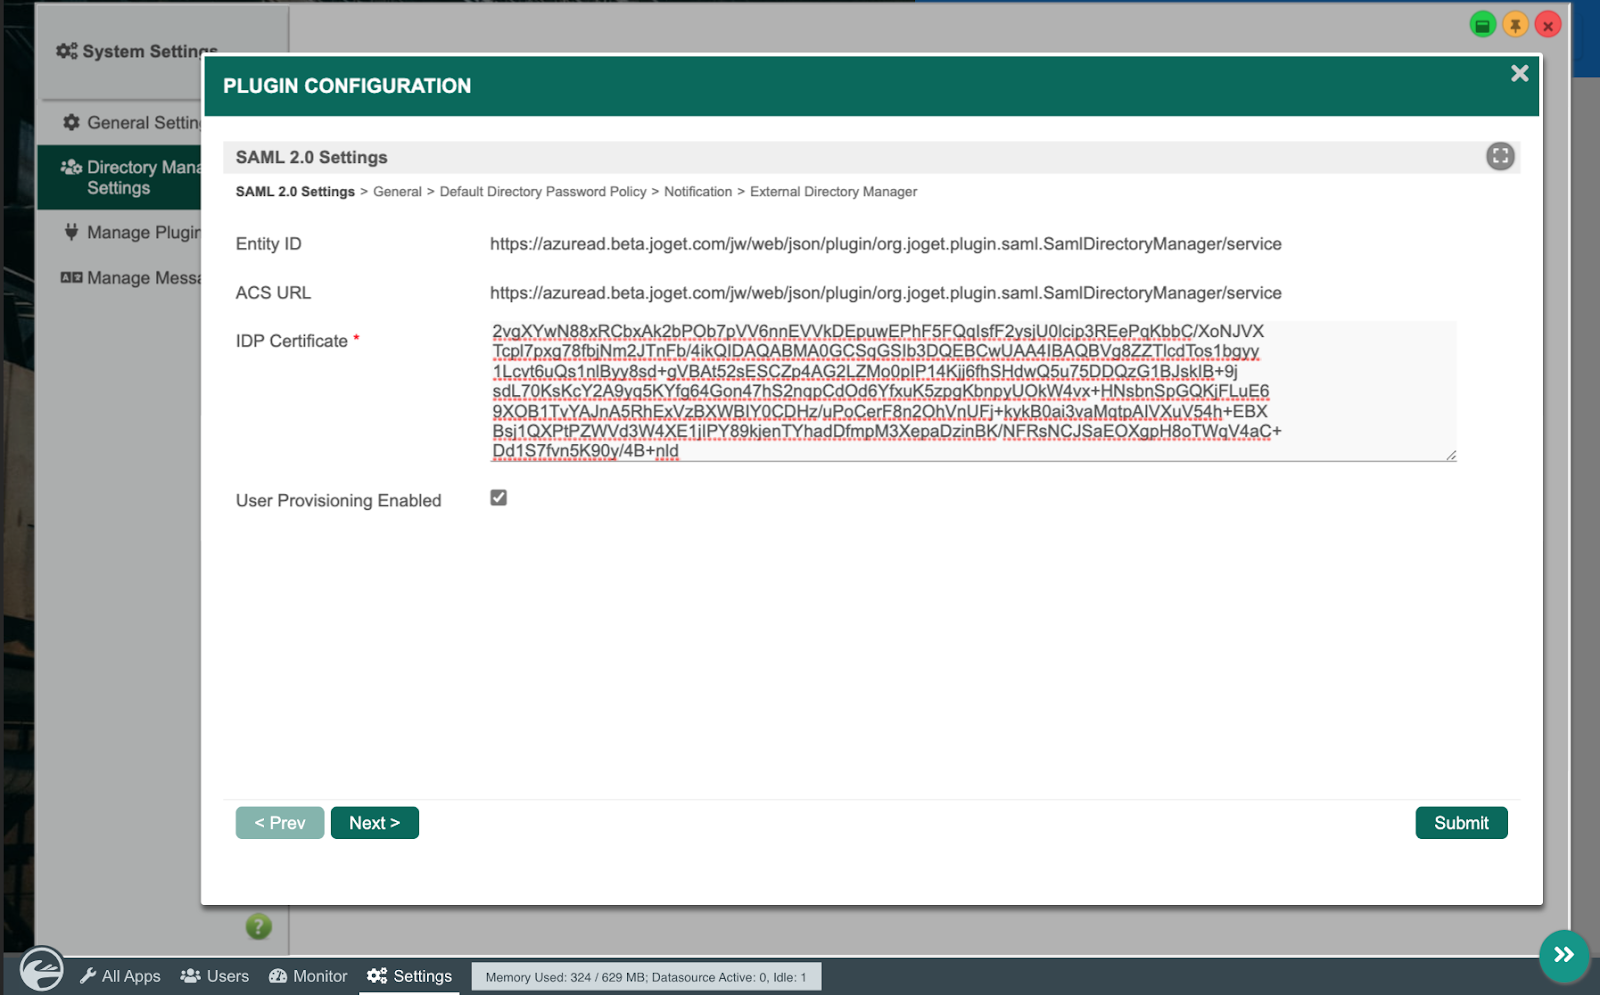Click the Manage Messages language icon
The height and width of the screenshot is (995, 1600).
click(71, 277)
